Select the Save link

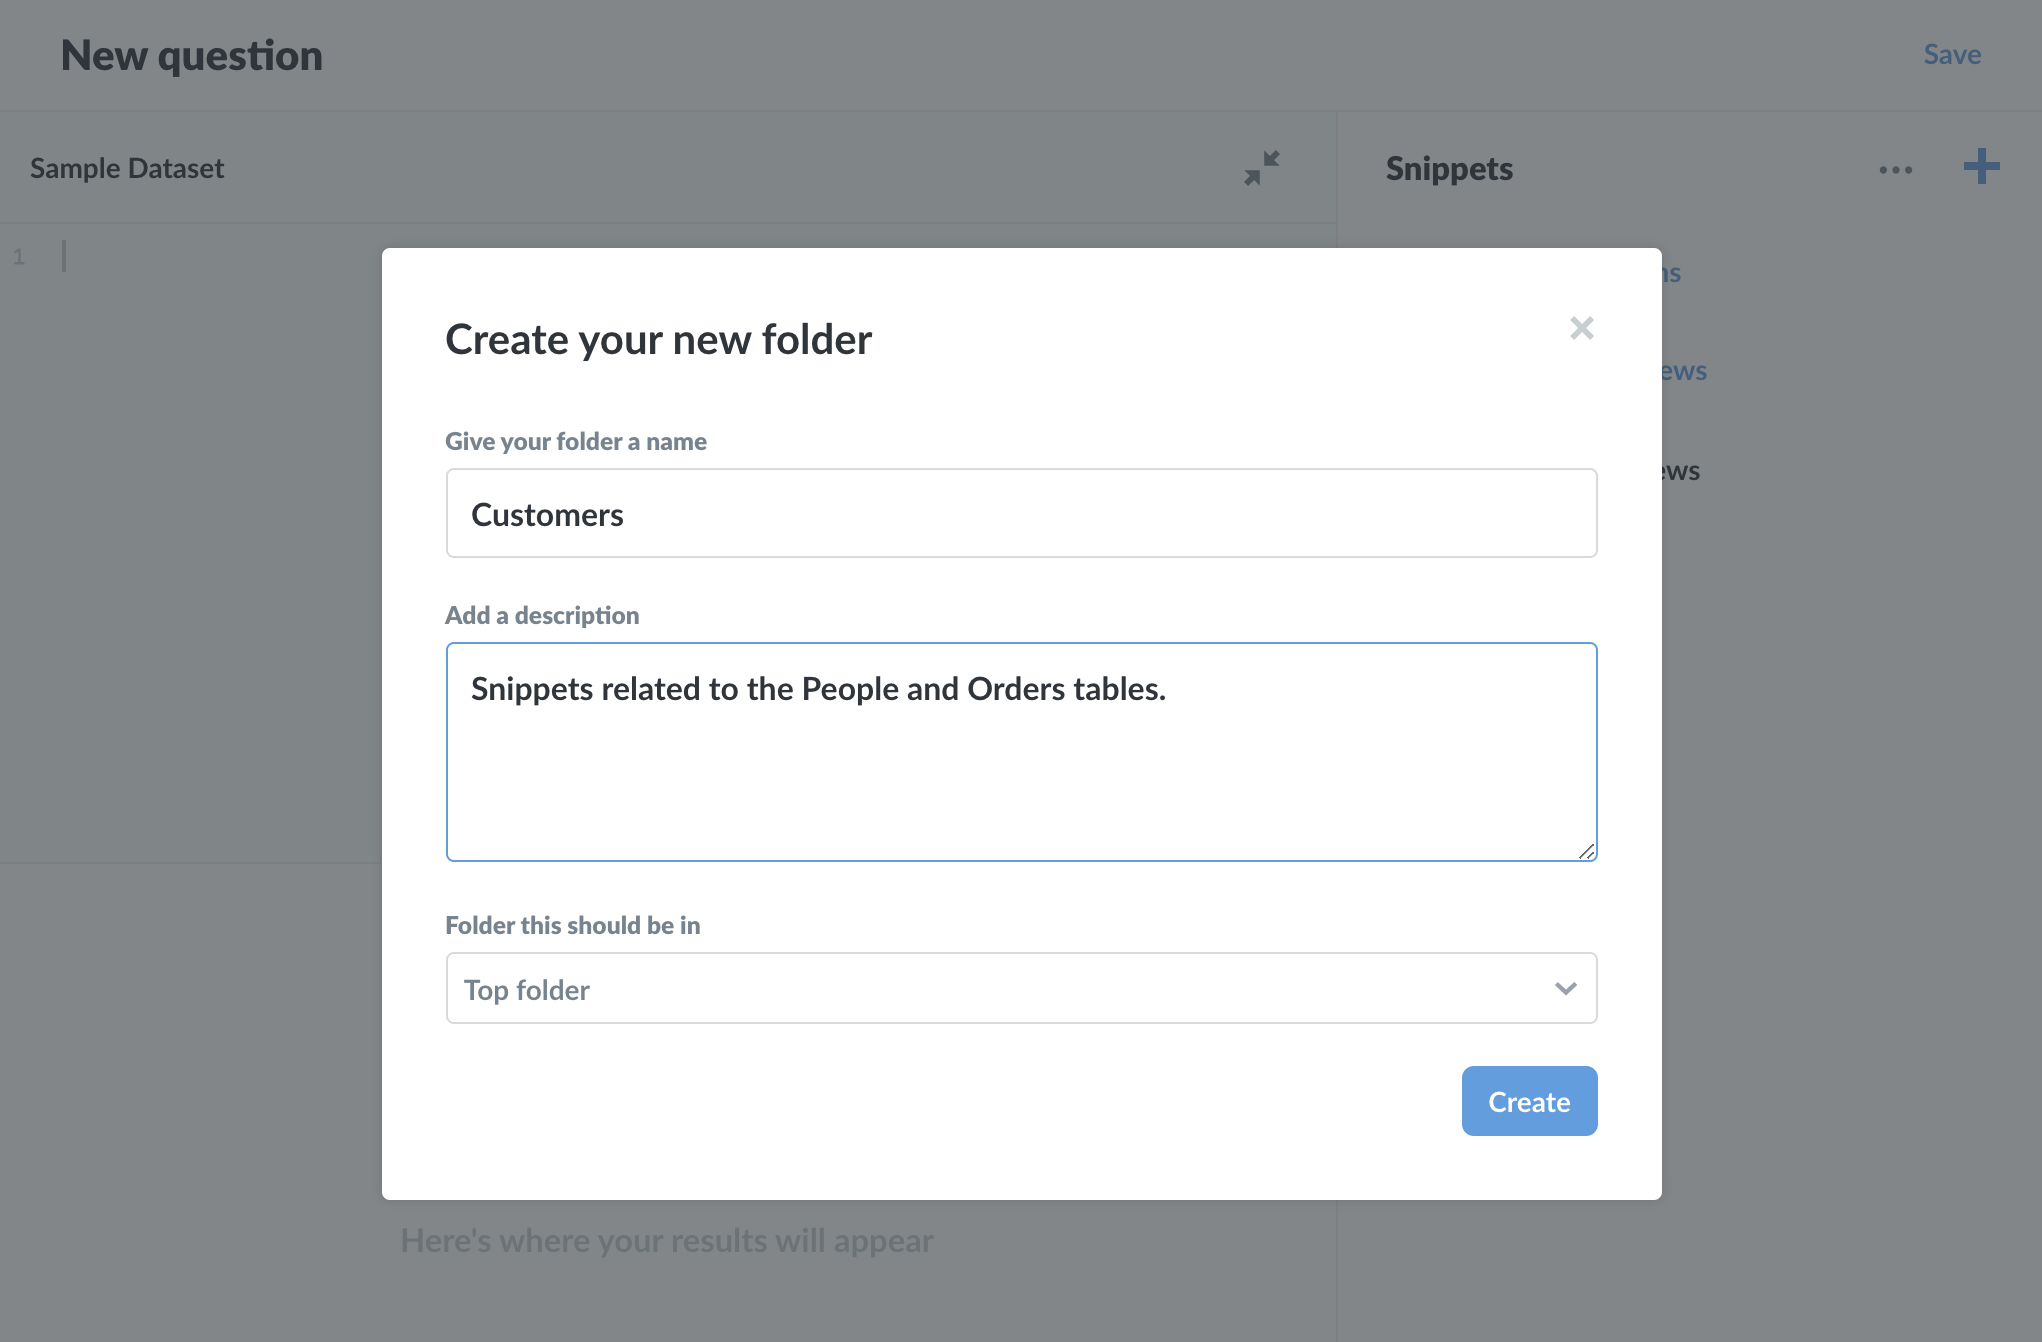[x=1951, y=54]
